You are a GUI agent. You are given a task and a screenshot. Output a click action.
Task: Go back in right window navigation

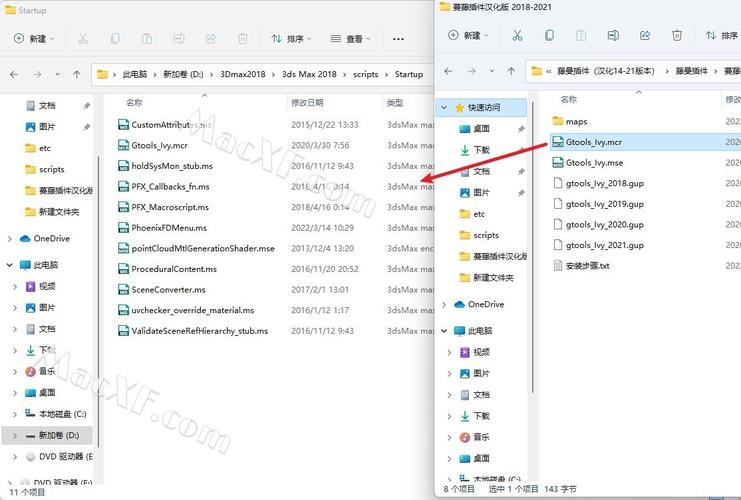(448, 71)
